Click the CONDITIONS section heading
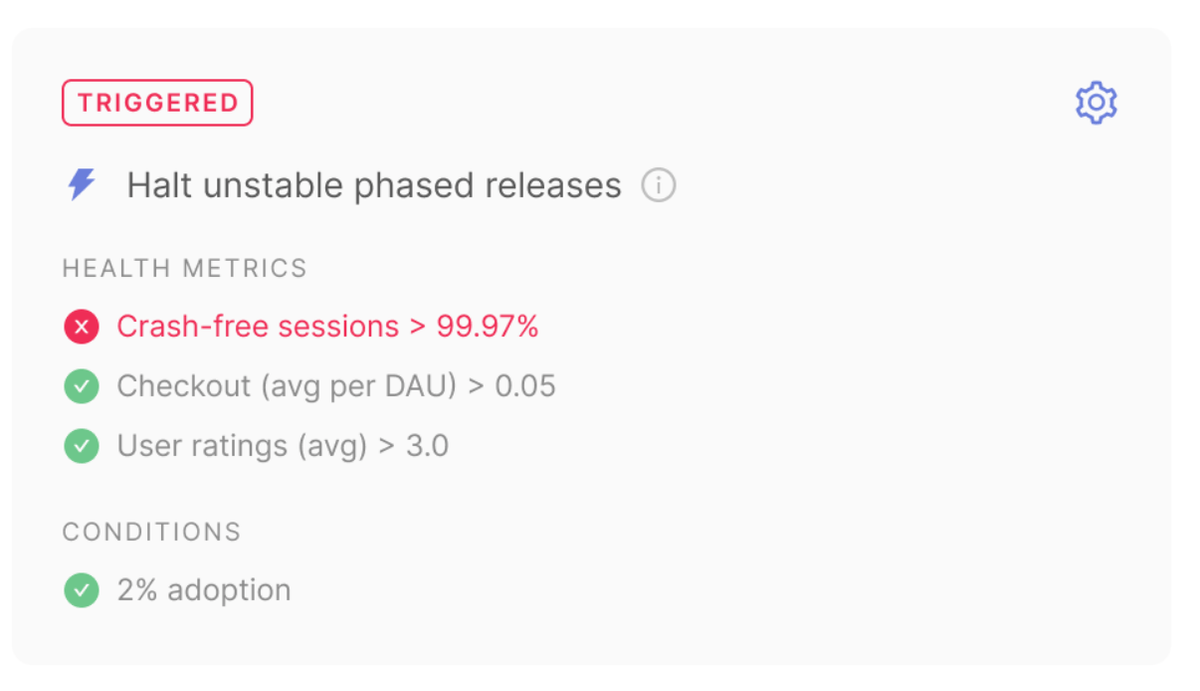The width and height of the screenshot is (1200, 691). click(152, 532)
